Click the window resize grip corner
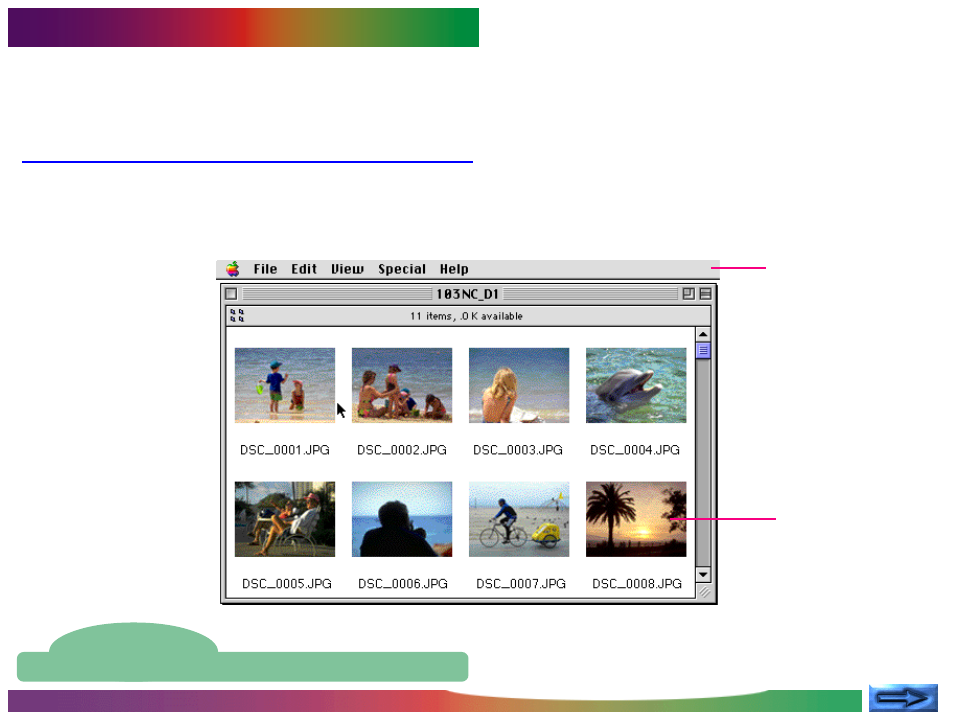 [x=704, y=591]
